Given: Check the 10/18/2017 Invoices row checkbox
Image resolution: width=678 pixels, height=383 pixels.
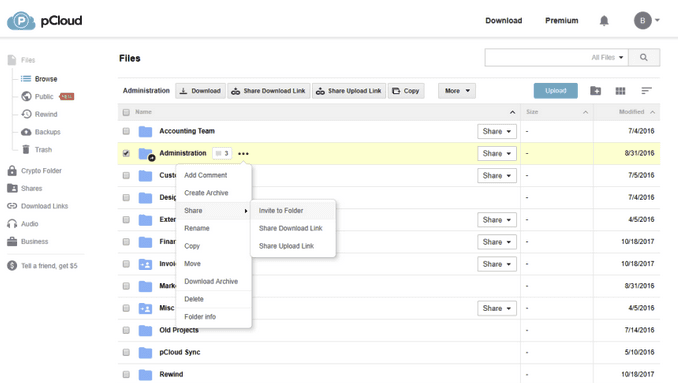Looking at the screenshot, I should (x=126, y=264).
